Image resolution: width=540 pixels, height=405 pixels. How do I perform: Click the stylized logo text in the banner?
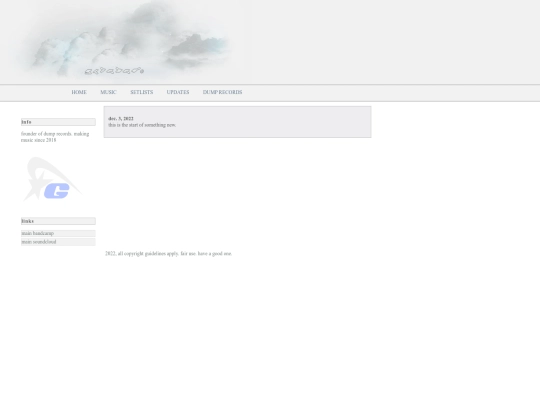point(114,71)
